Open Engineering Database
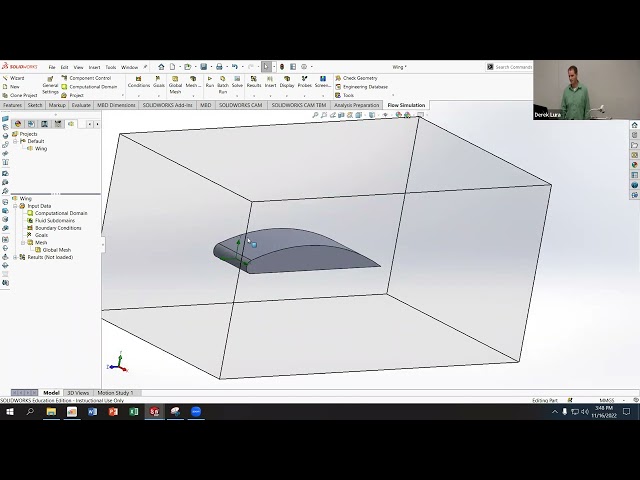The width and height of the screenshot is (640, 480). click(361, 87)
